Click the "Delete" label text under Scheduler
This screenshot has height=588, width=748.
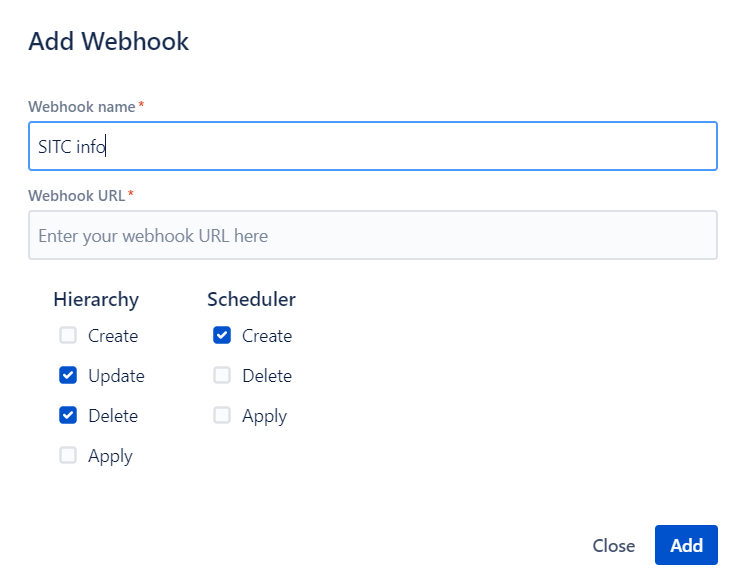tap(267, 376)
